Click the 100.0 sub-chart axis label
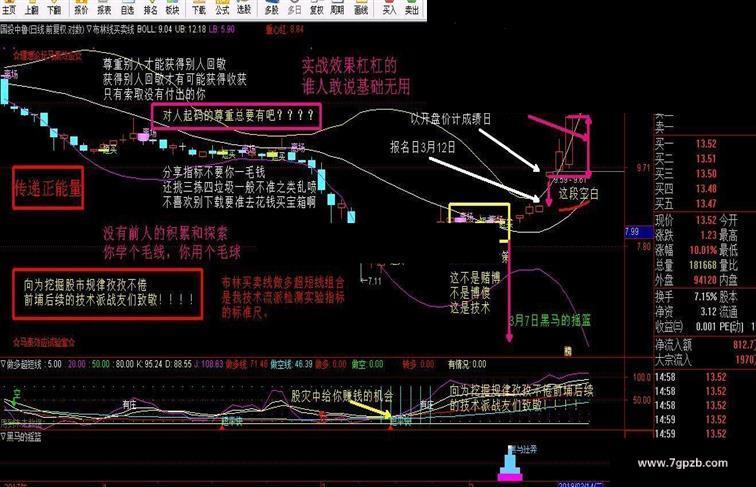This screenshot has height=487, width=756. pyautogui.click(x=642, y=377)
